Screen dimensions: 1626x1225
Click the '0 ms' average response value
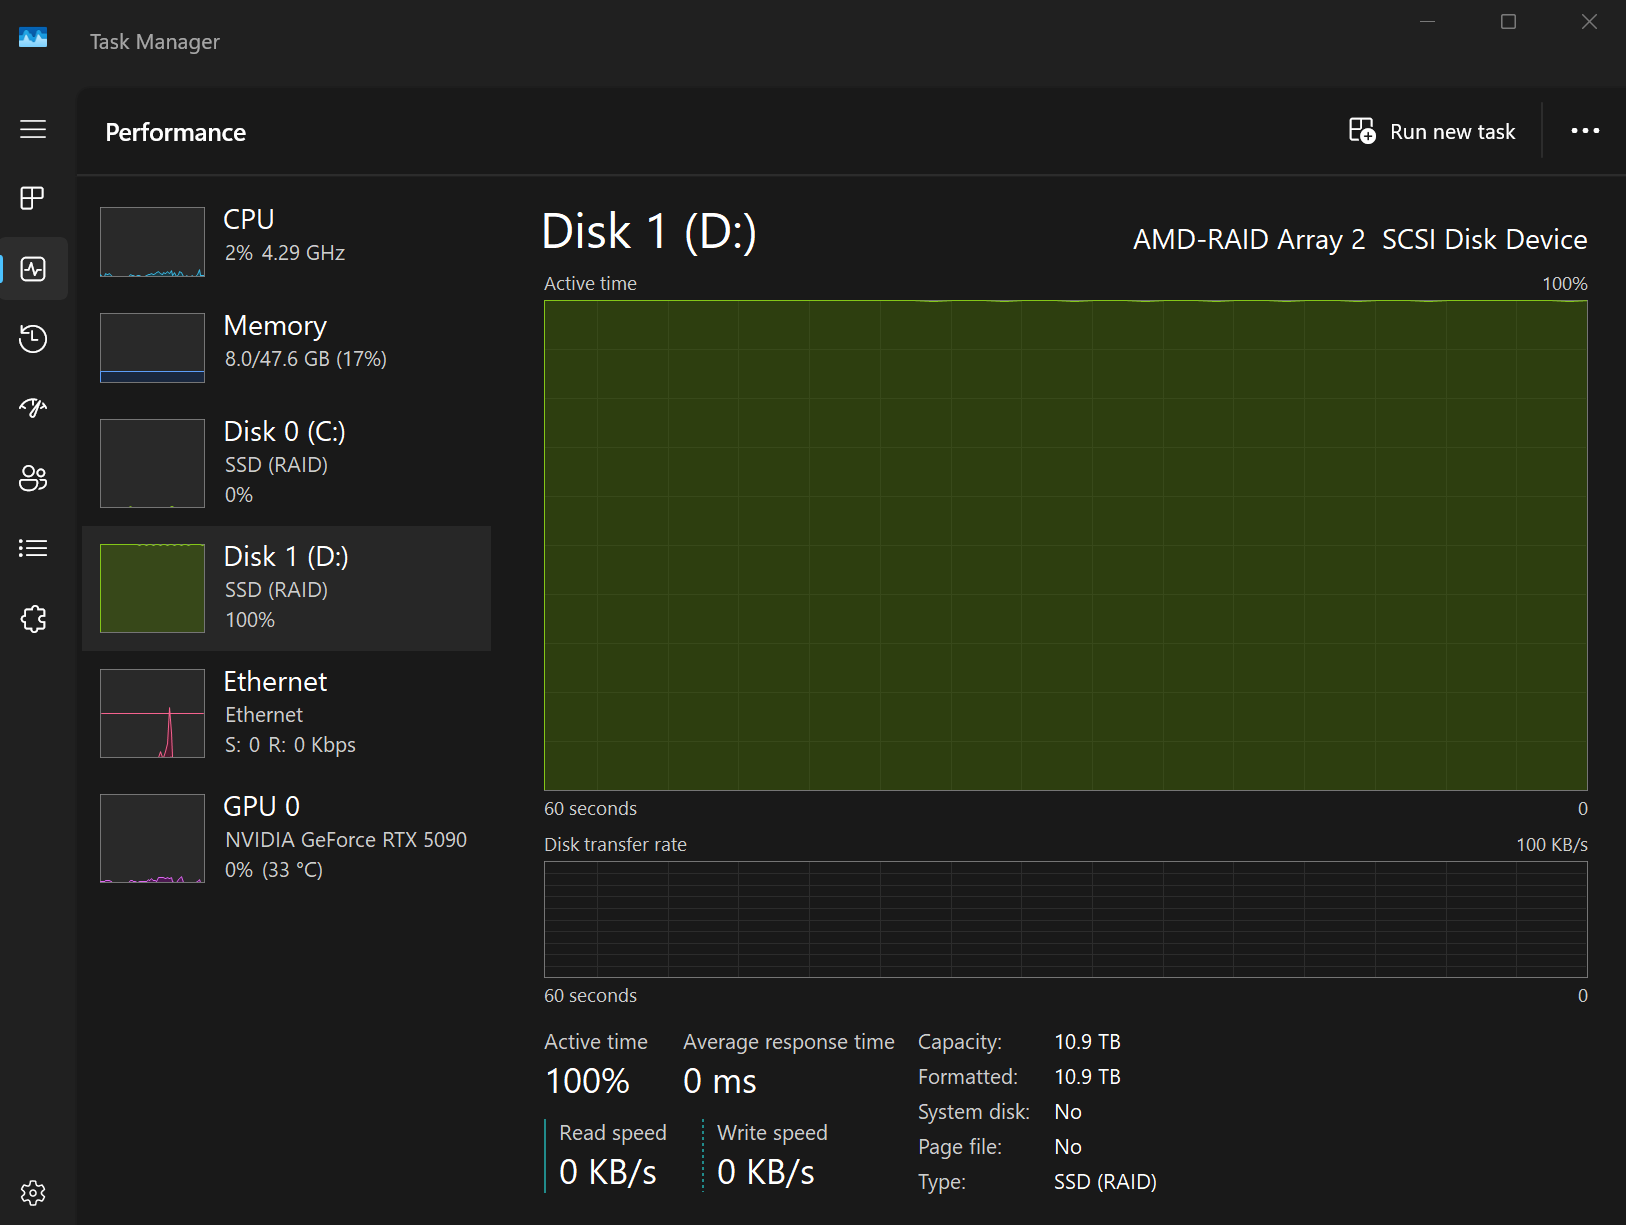pyautogui.click(x=720, y=1081)
